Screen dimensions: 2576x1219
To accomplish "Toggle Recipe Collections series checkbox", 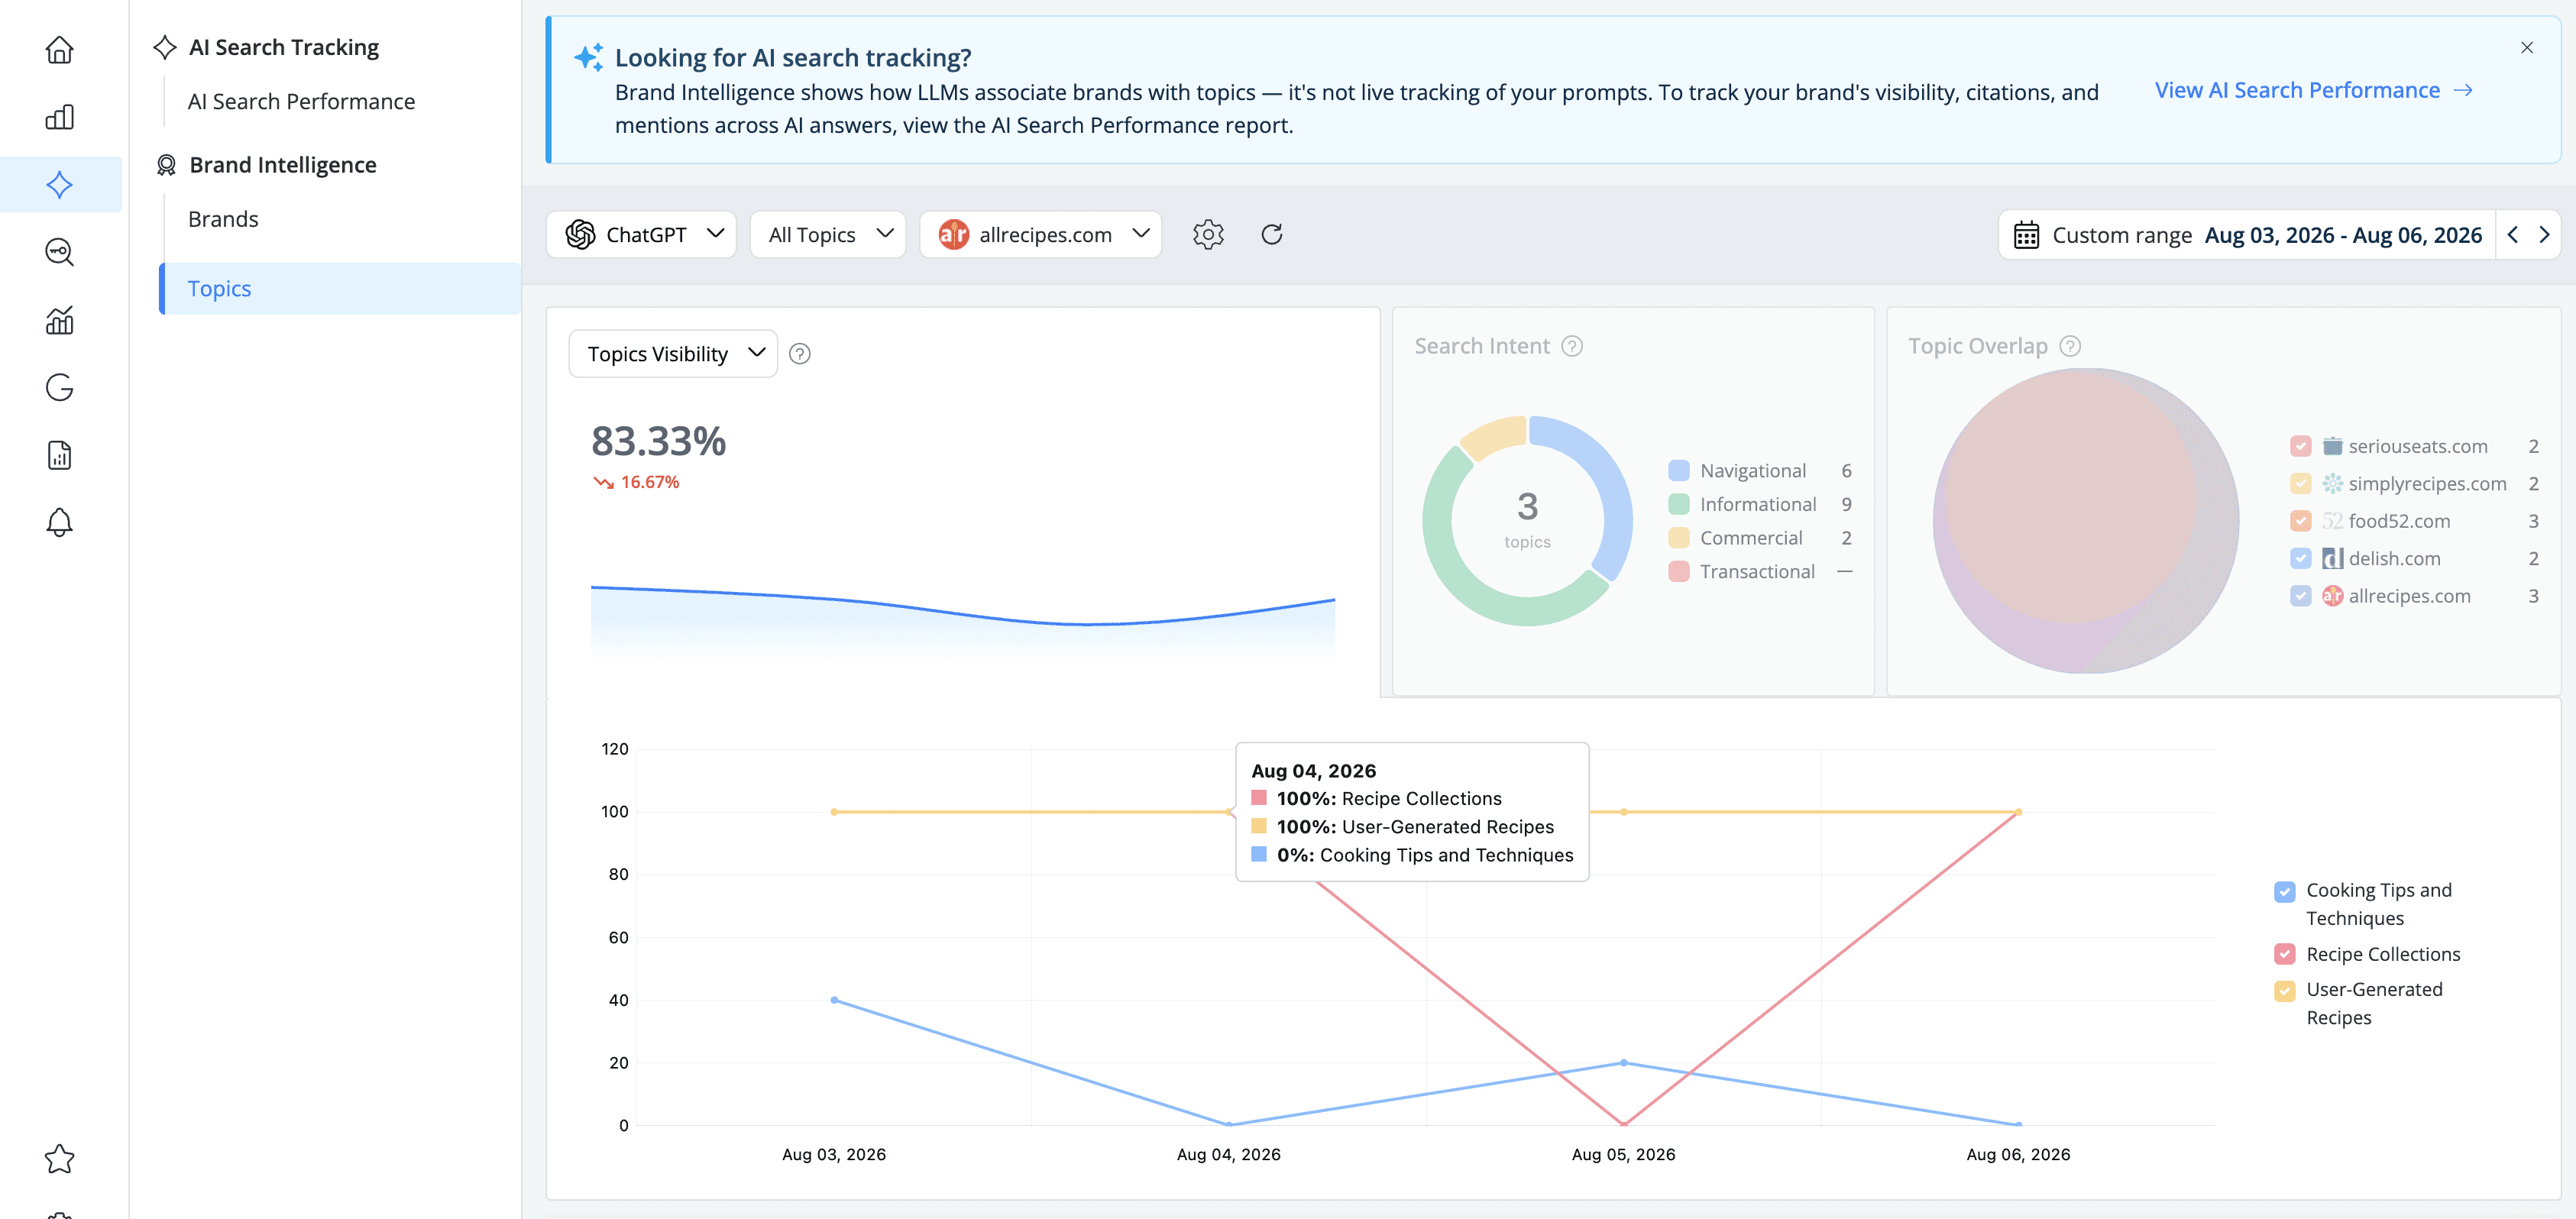I will (2285, 954).
